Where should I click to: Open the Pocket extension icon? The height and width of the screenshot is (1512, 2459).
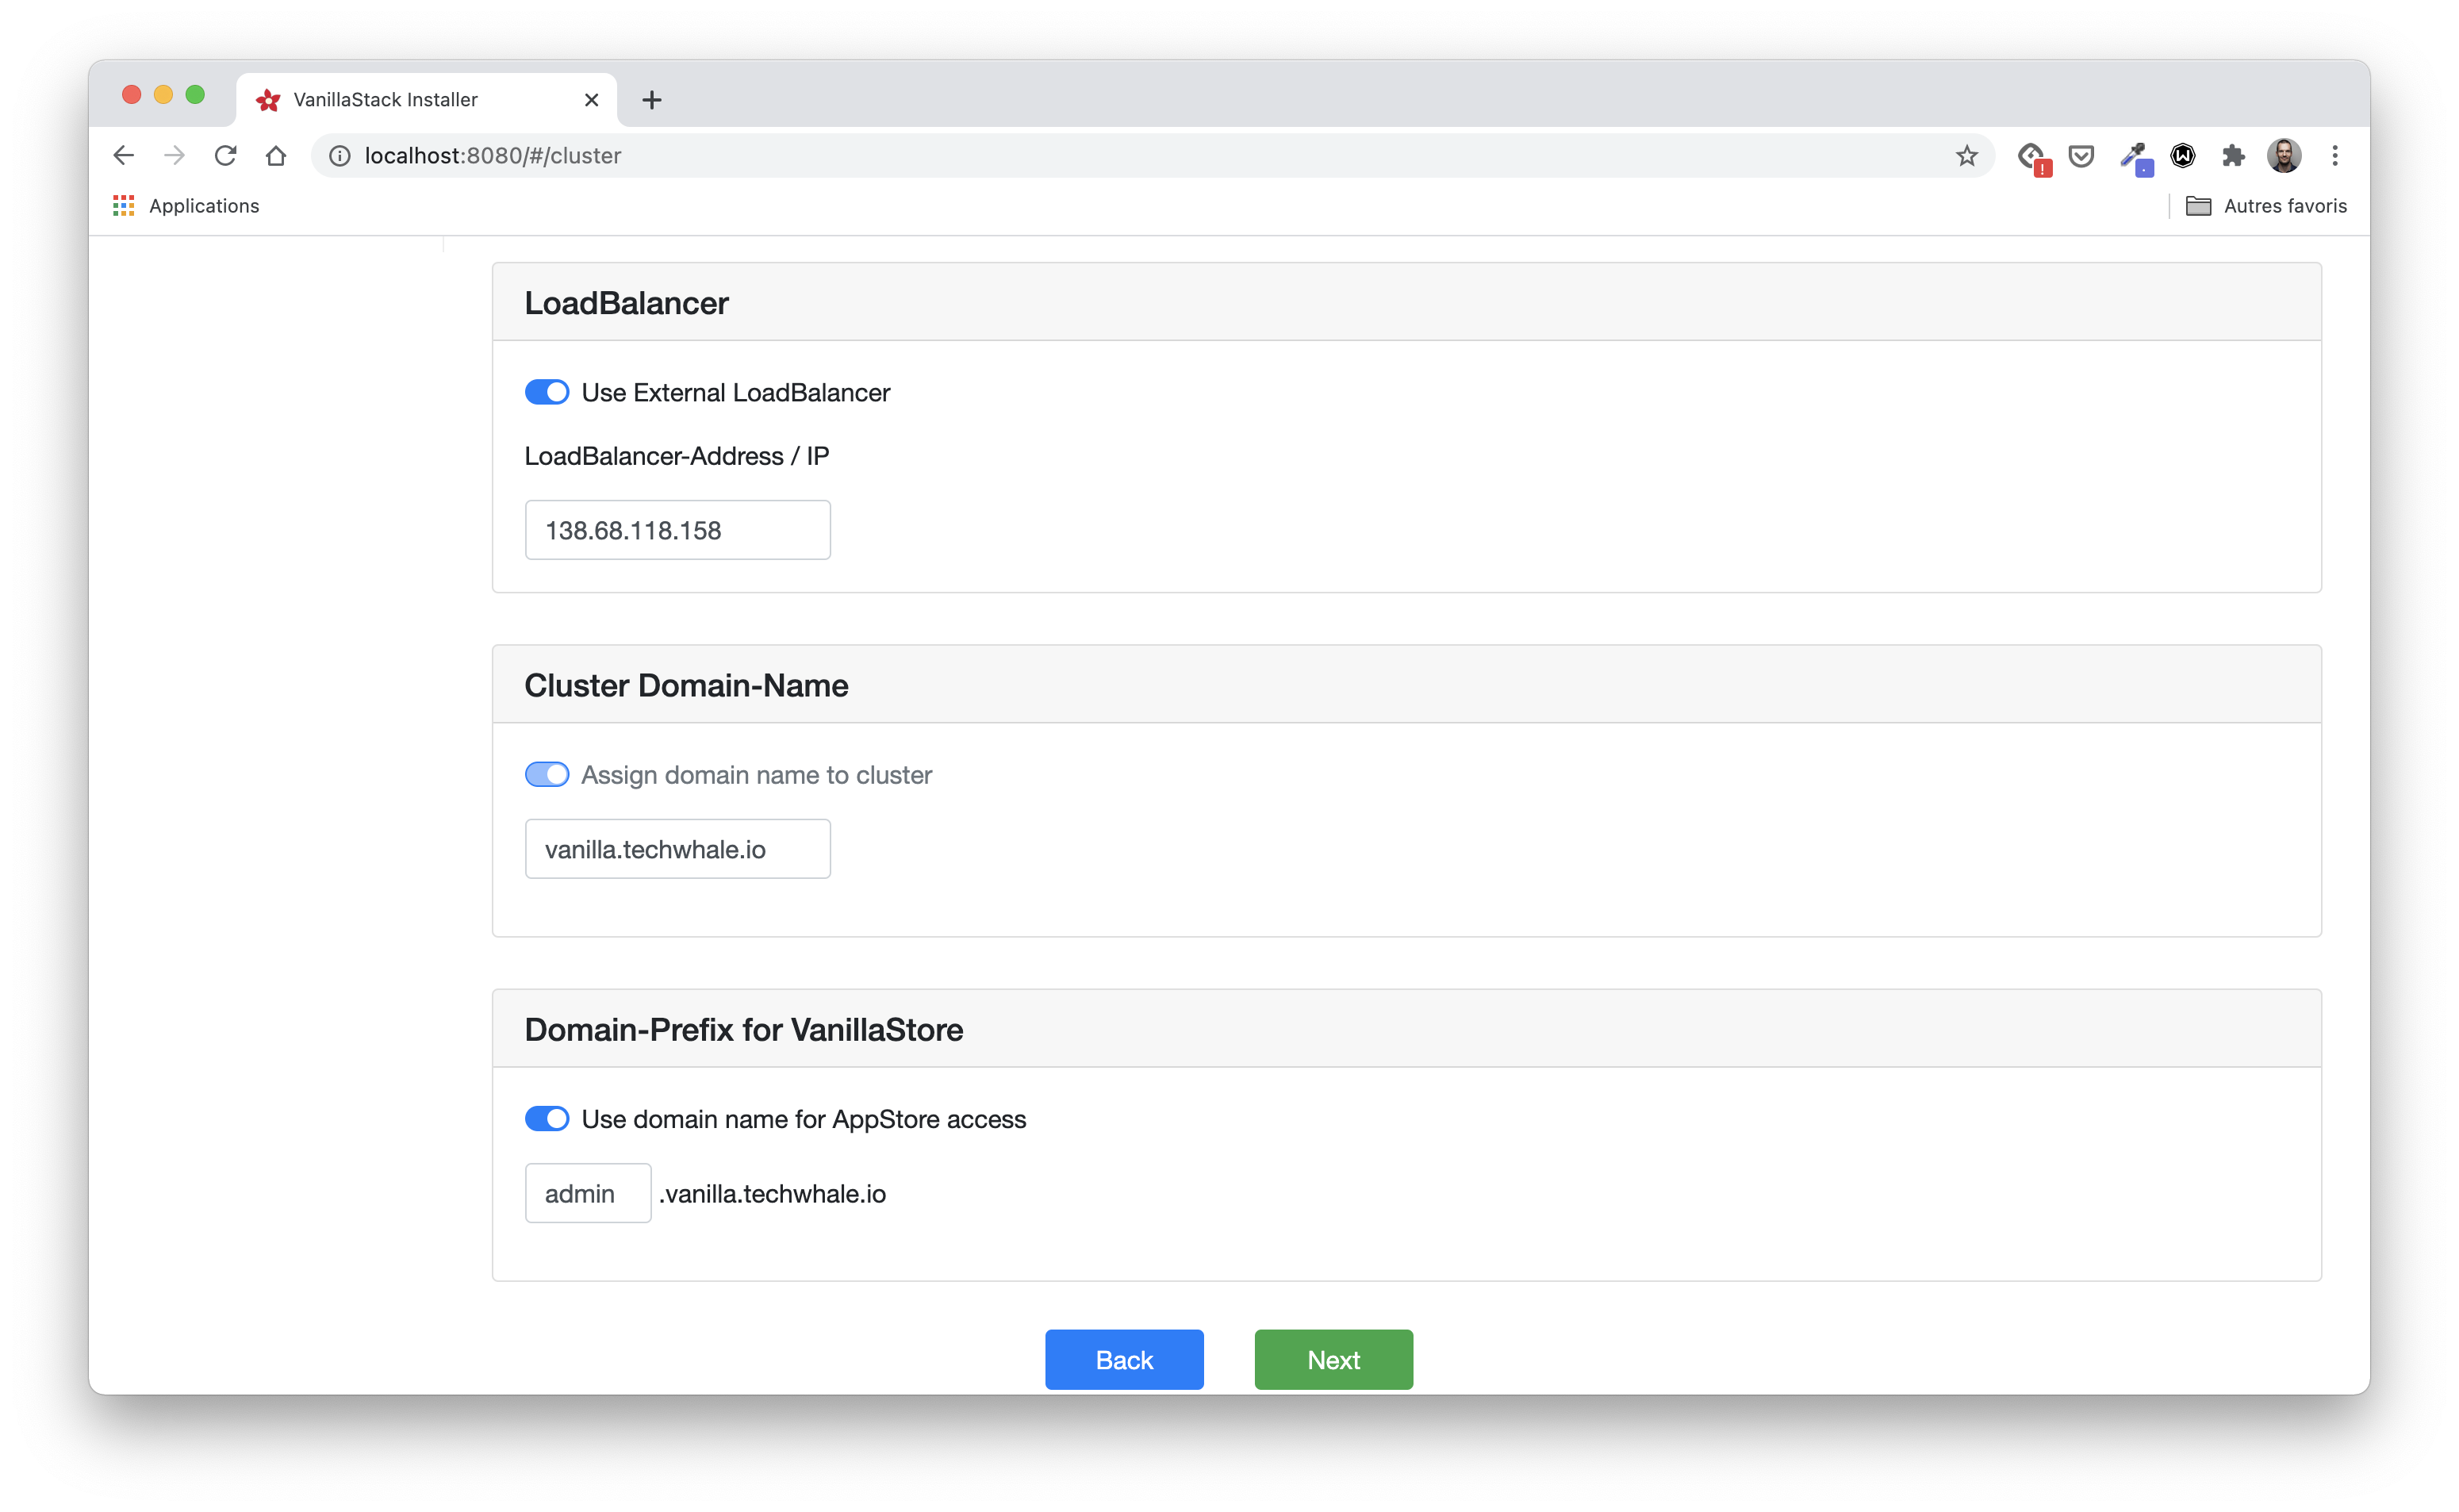(x=2081, y=156)
